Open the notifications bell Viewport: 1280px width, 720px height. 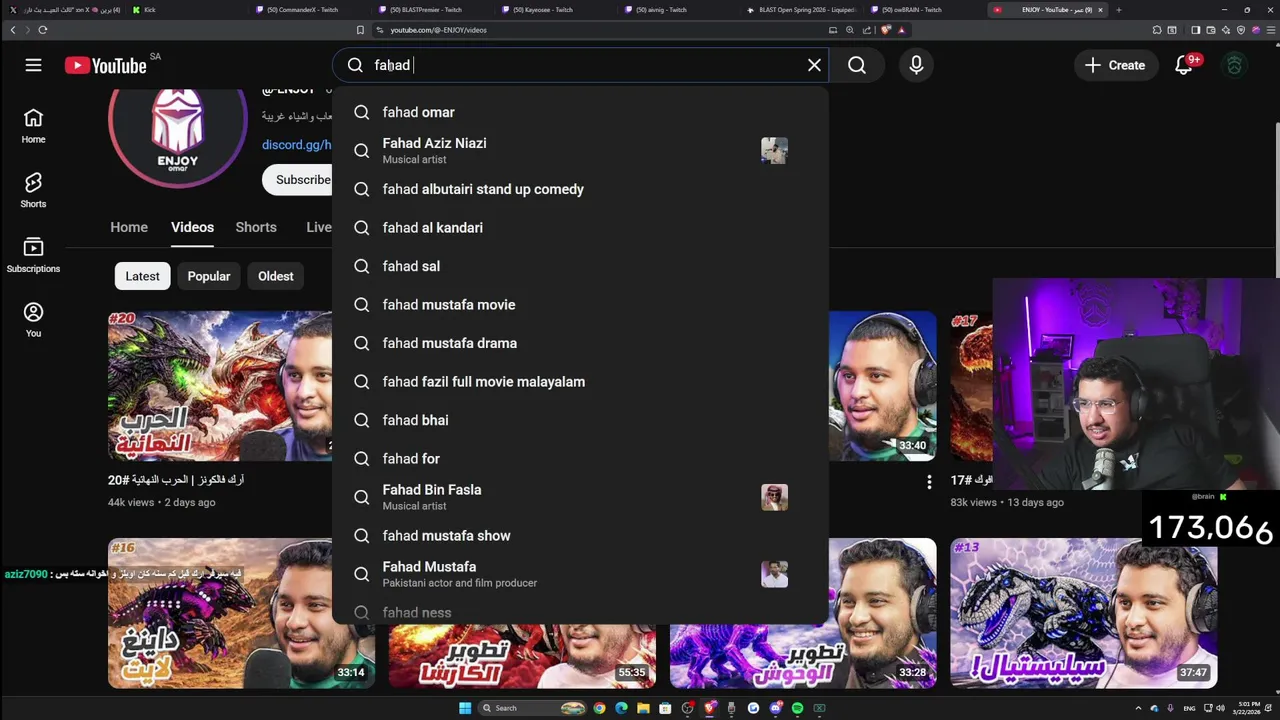pyautogui.click(x=1184, y=65)
